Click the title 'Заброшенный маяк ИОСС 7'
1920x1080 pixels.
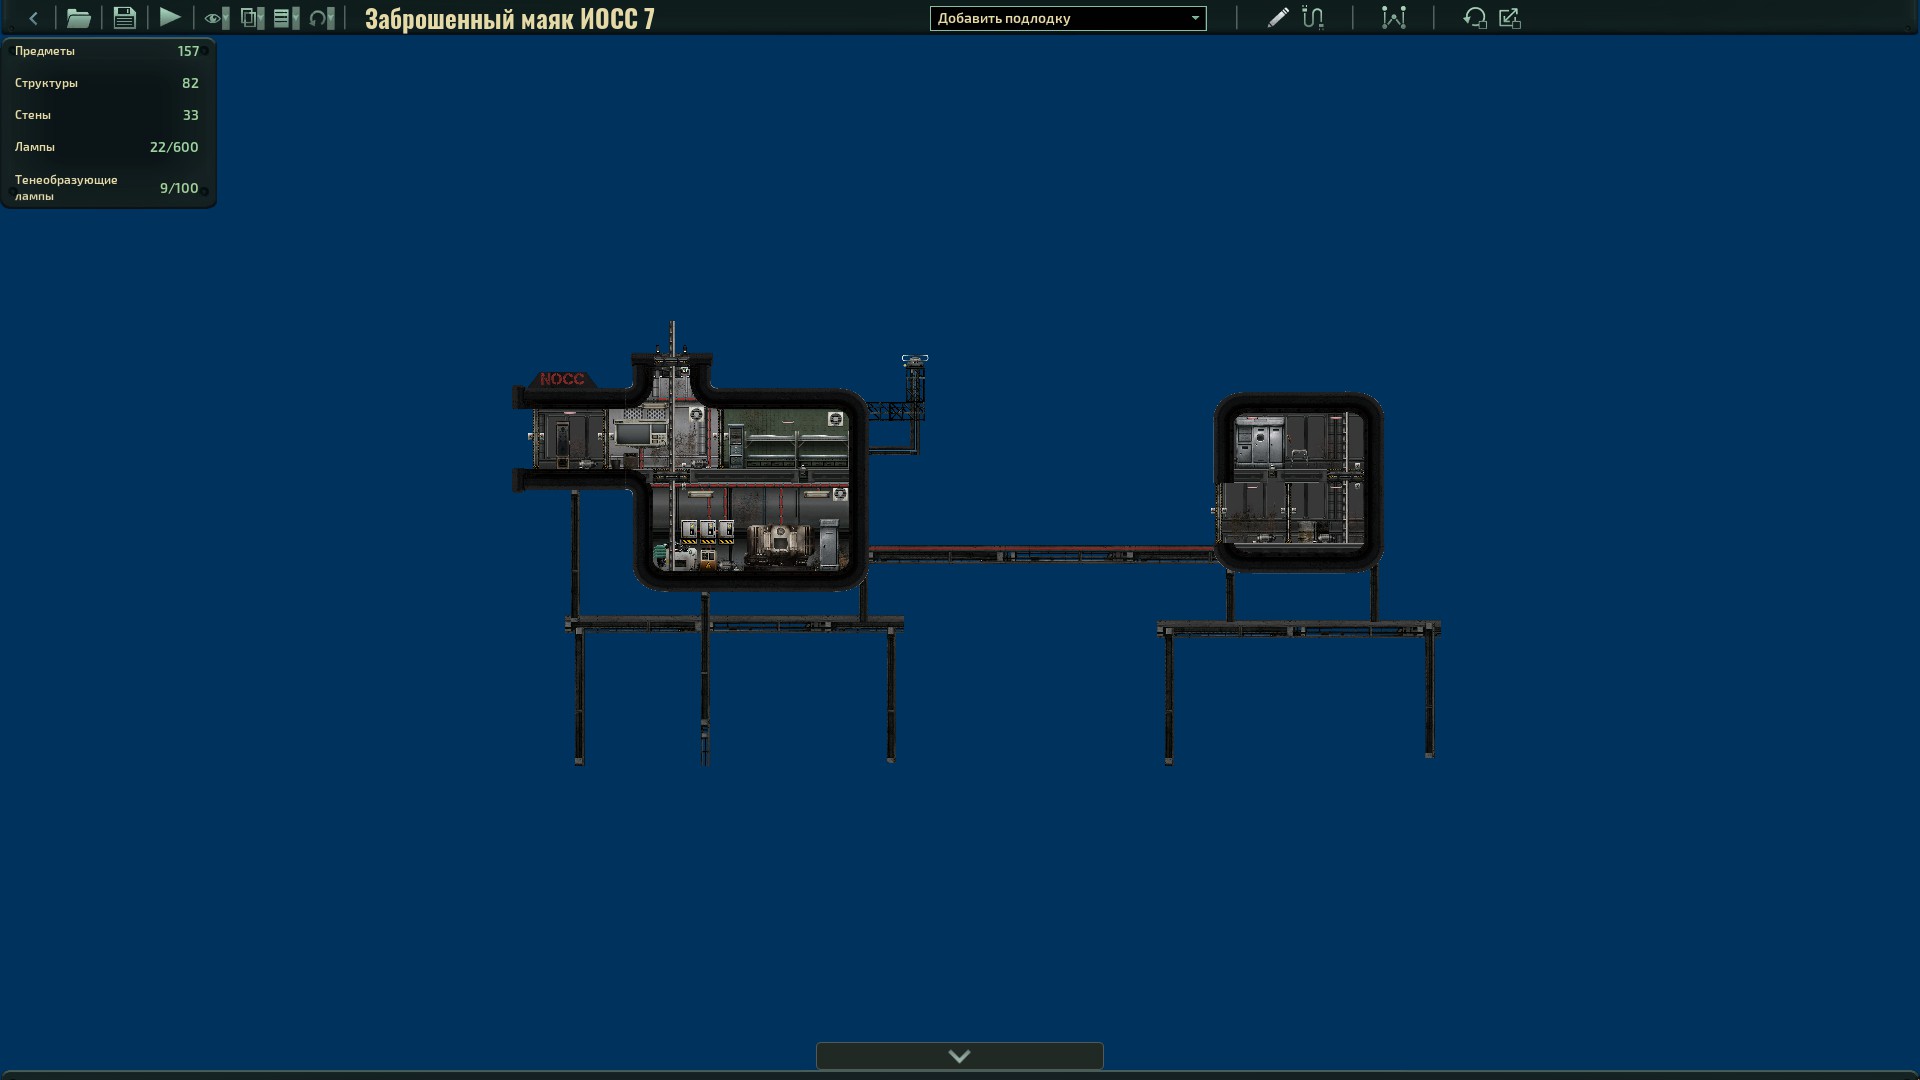[510, 19]
